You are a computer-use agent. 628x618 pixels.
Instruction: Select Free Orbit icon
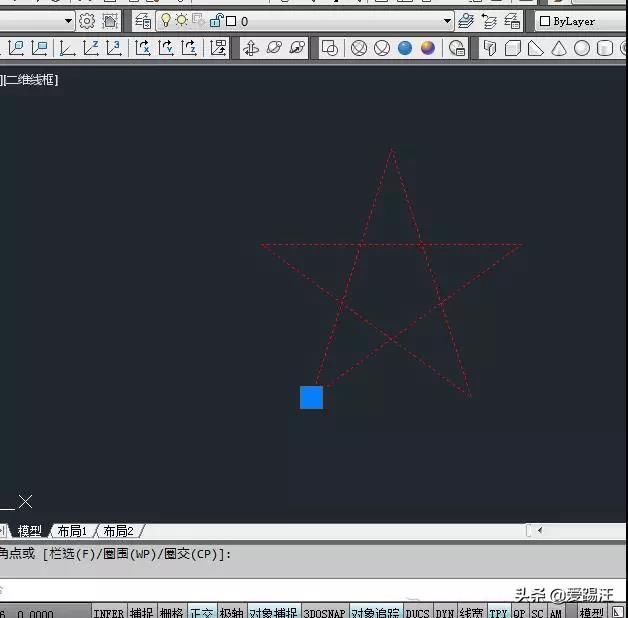pyautogui.click(x=274, y=48)
